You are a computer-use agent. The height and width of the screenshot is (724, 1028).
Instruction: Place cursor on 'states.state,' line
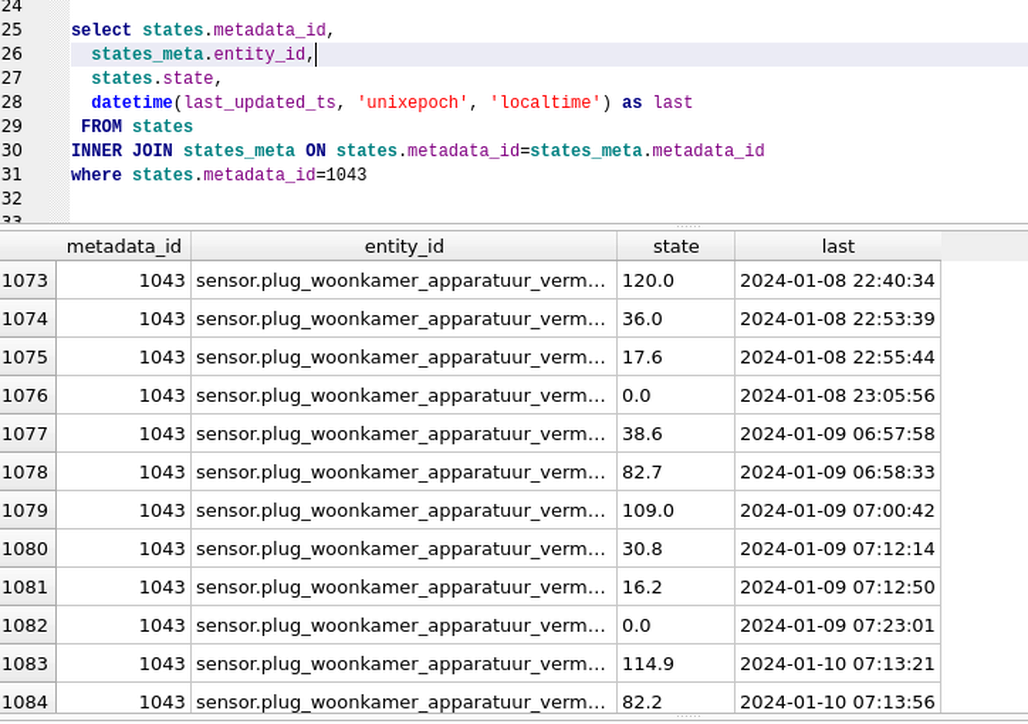(x=157, y=78)
